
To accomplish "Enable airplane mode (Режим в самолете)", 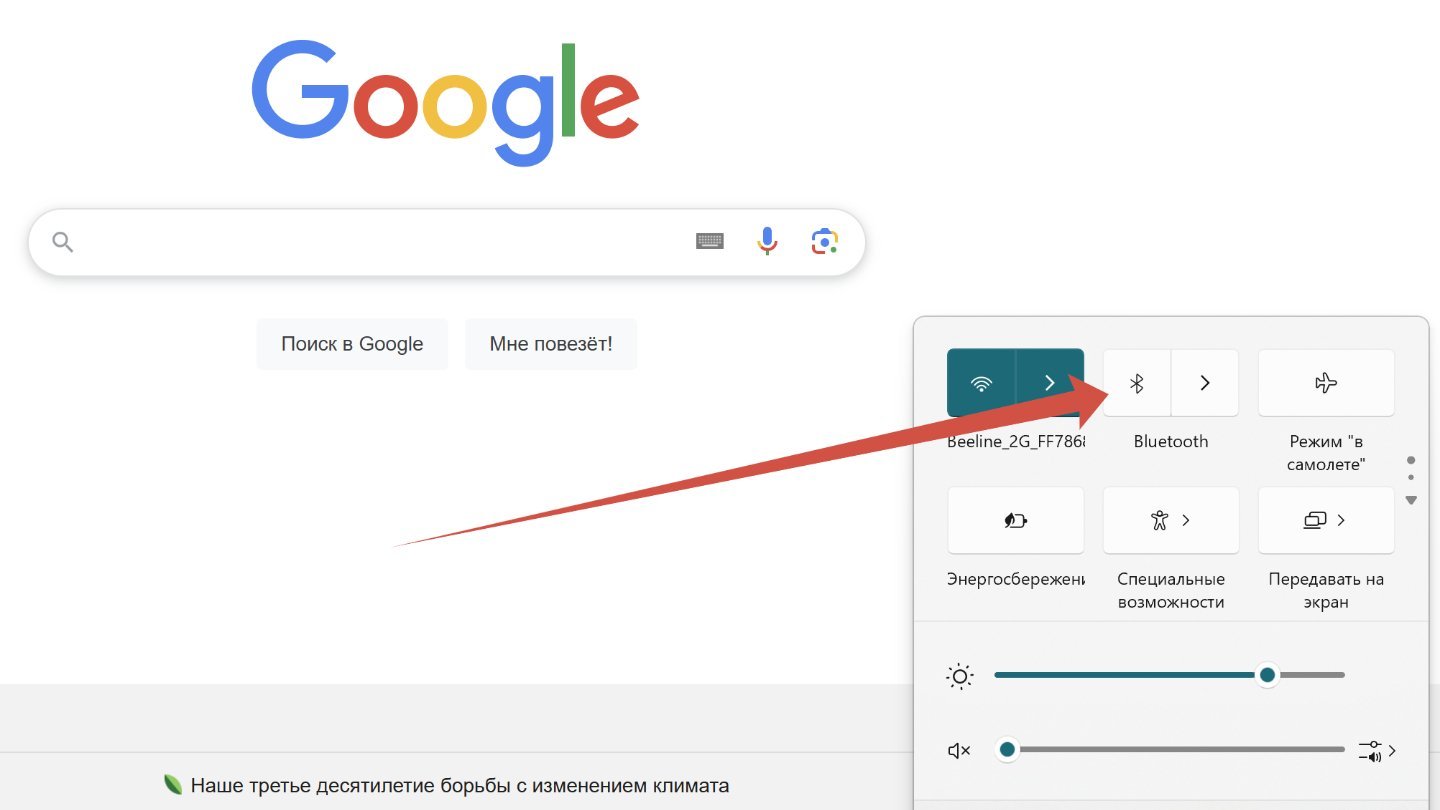I will coord(1326,383).
